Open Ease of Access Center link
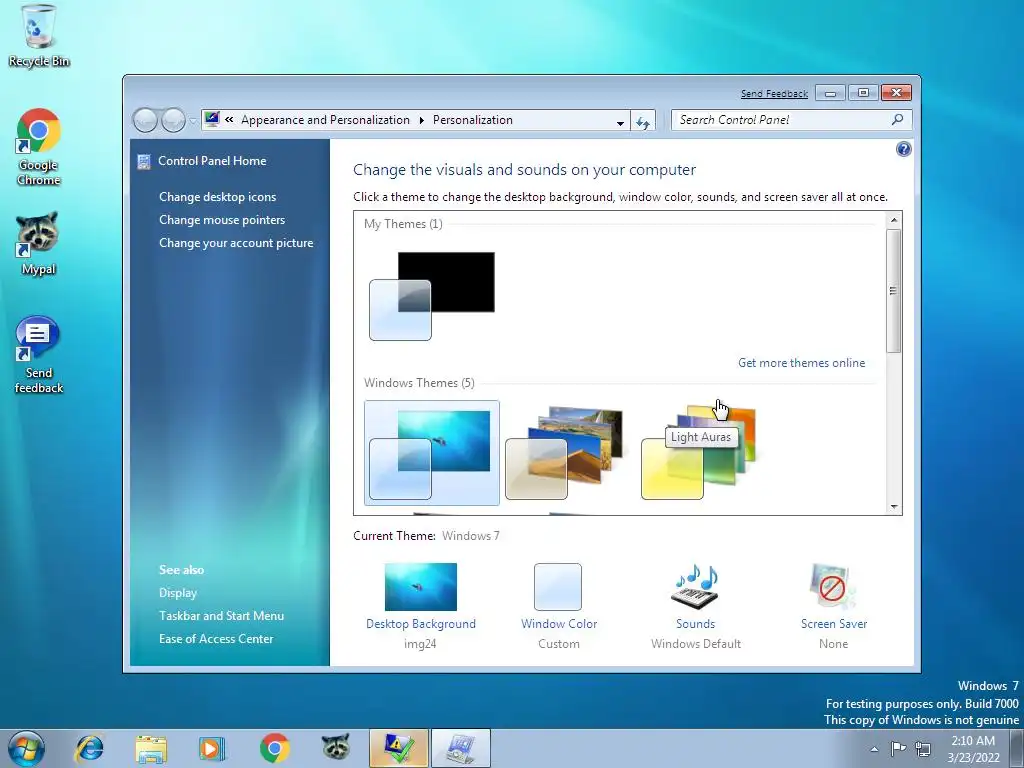This screenshot has height=768, width=1024. point(216,639)
